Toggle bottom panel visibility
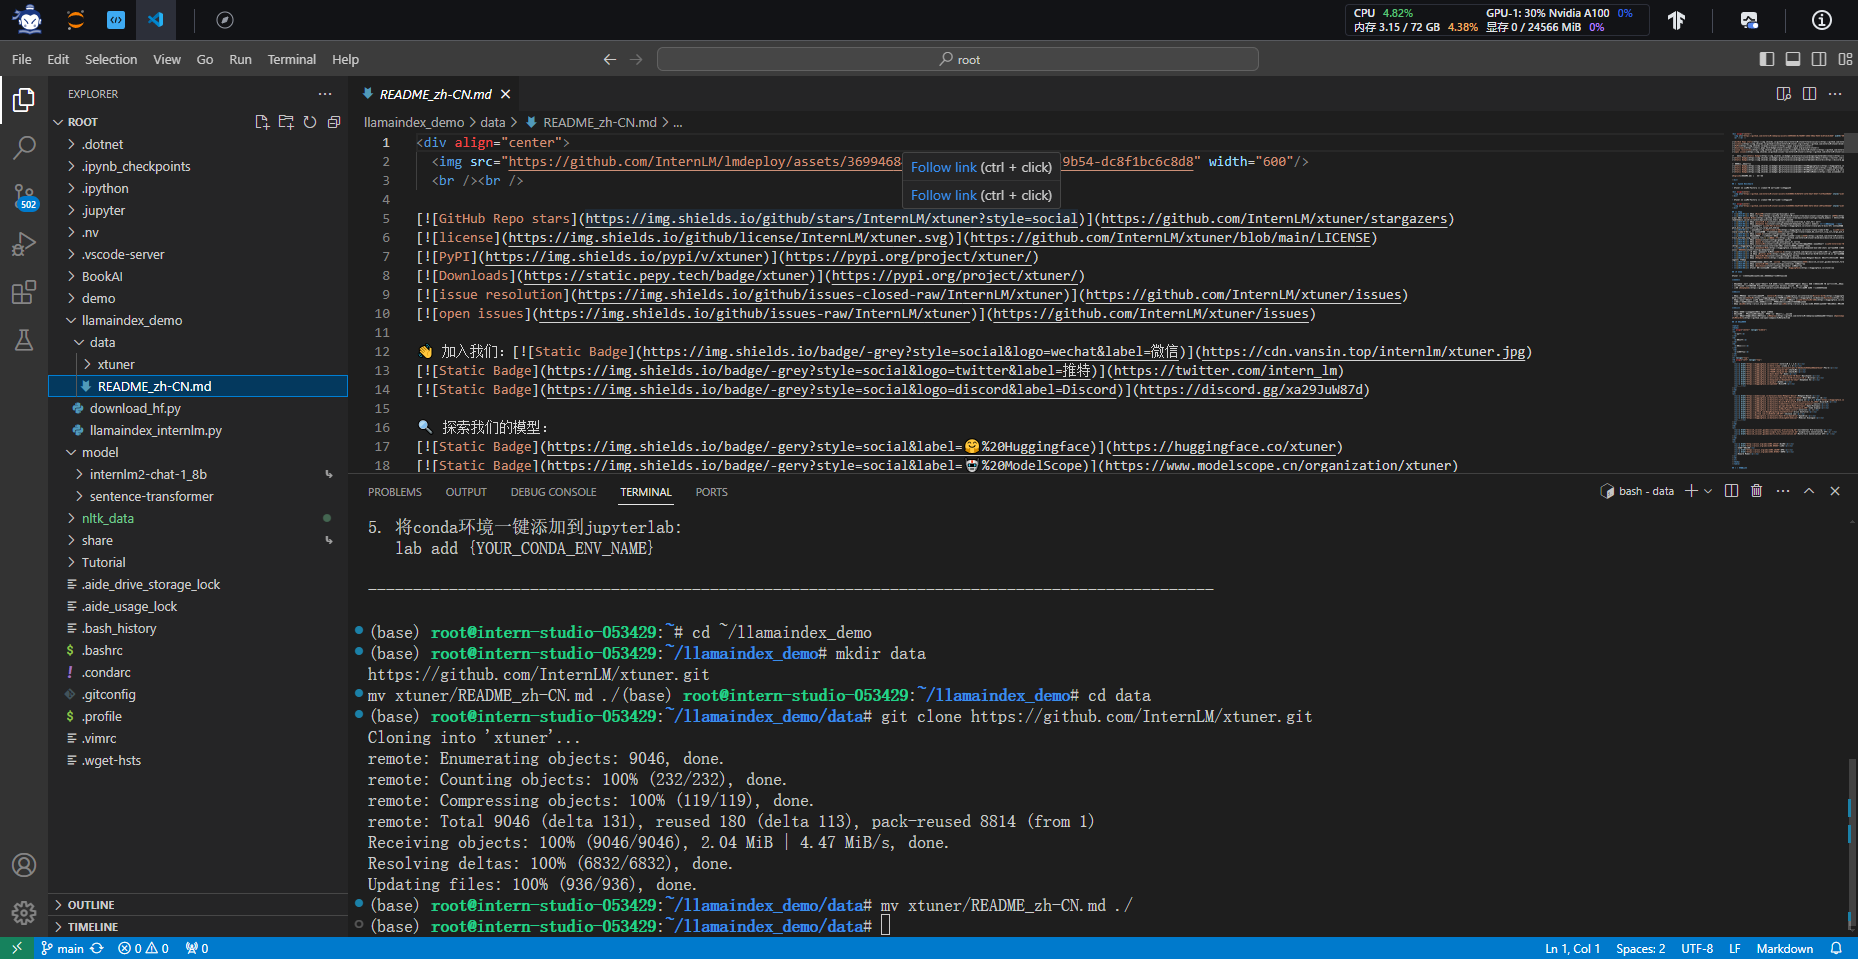The width and height of the screenshot is (1858, 959). point(1793,60)
